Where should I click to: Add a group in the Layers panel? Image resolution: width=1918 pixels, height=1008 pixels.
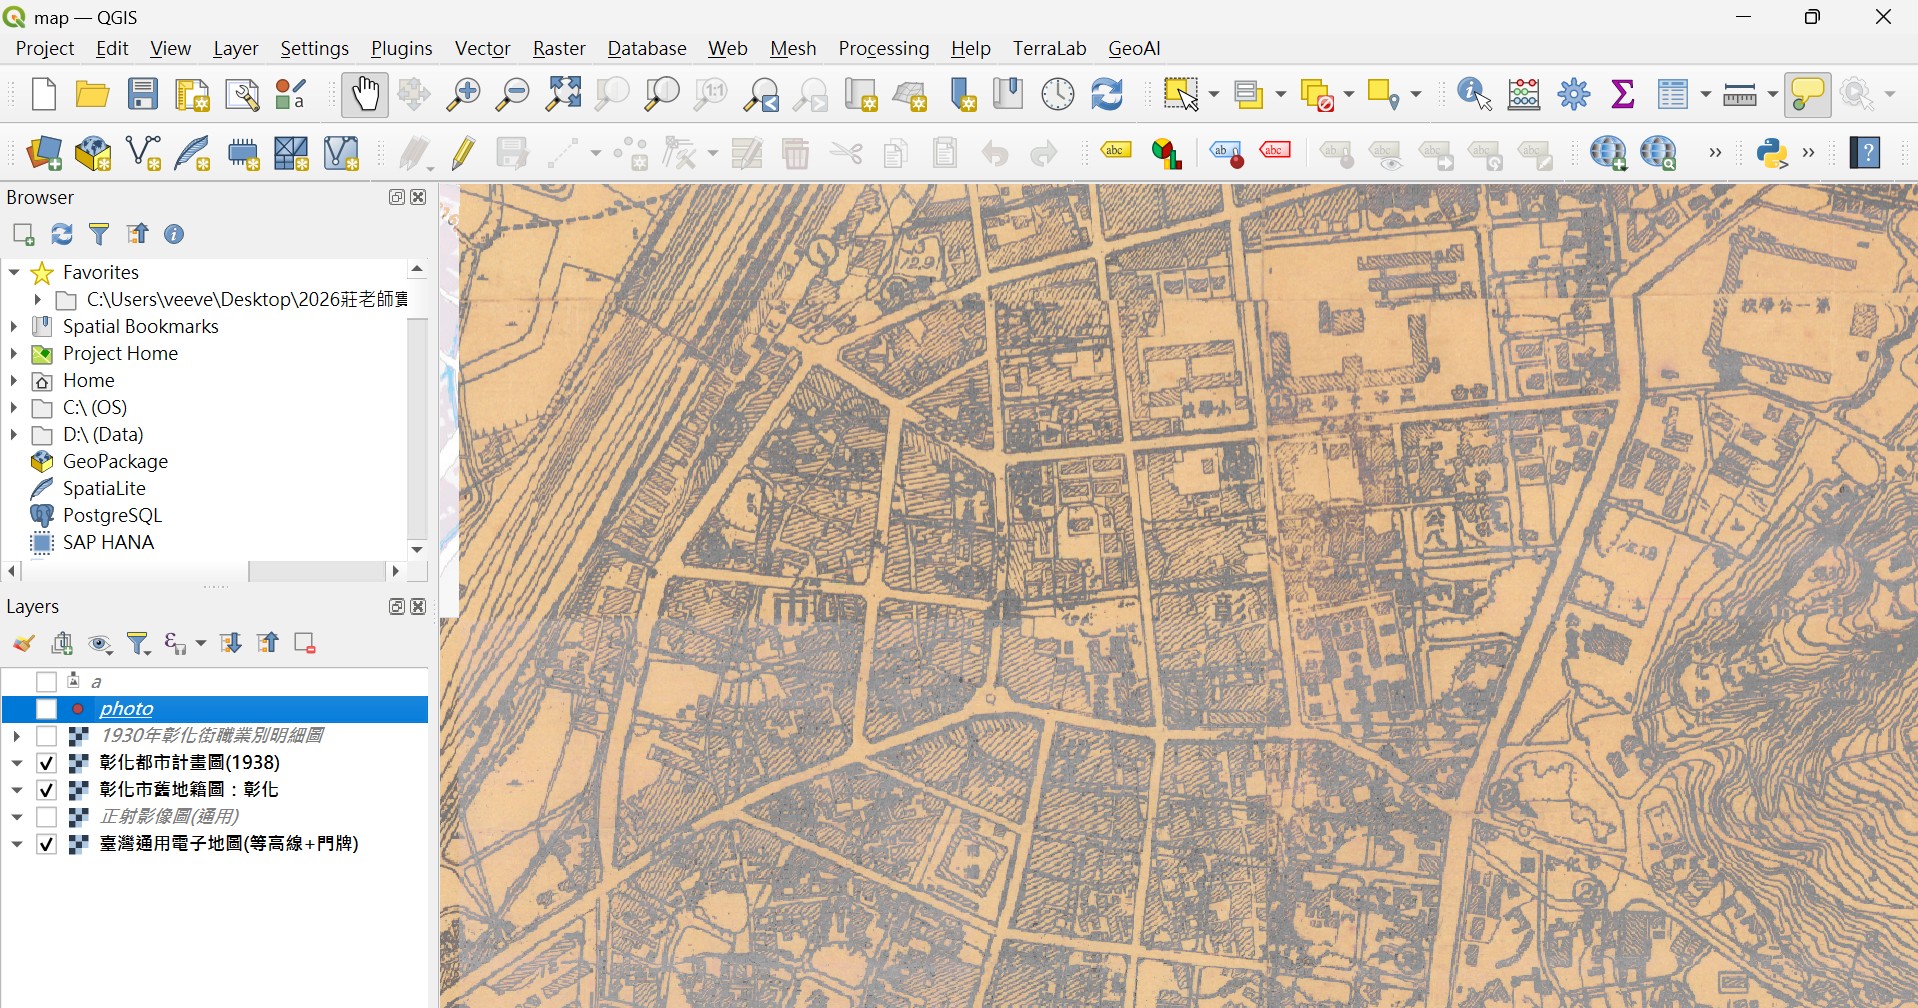point(62,643)
